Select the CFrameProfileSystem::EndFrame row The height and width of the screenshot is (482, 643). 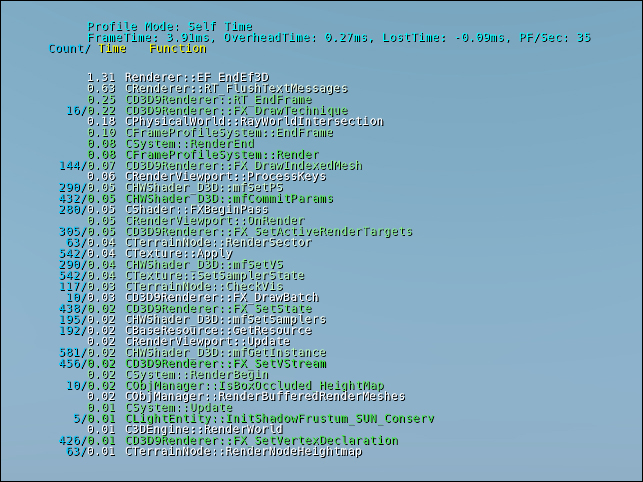[x=210, y=133]
